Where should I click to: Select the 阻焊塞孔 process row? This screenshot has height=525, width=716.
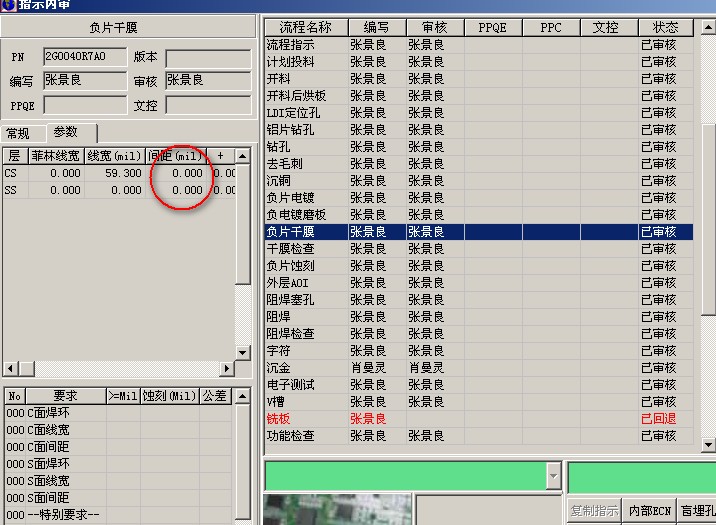(x=479, y=299)
